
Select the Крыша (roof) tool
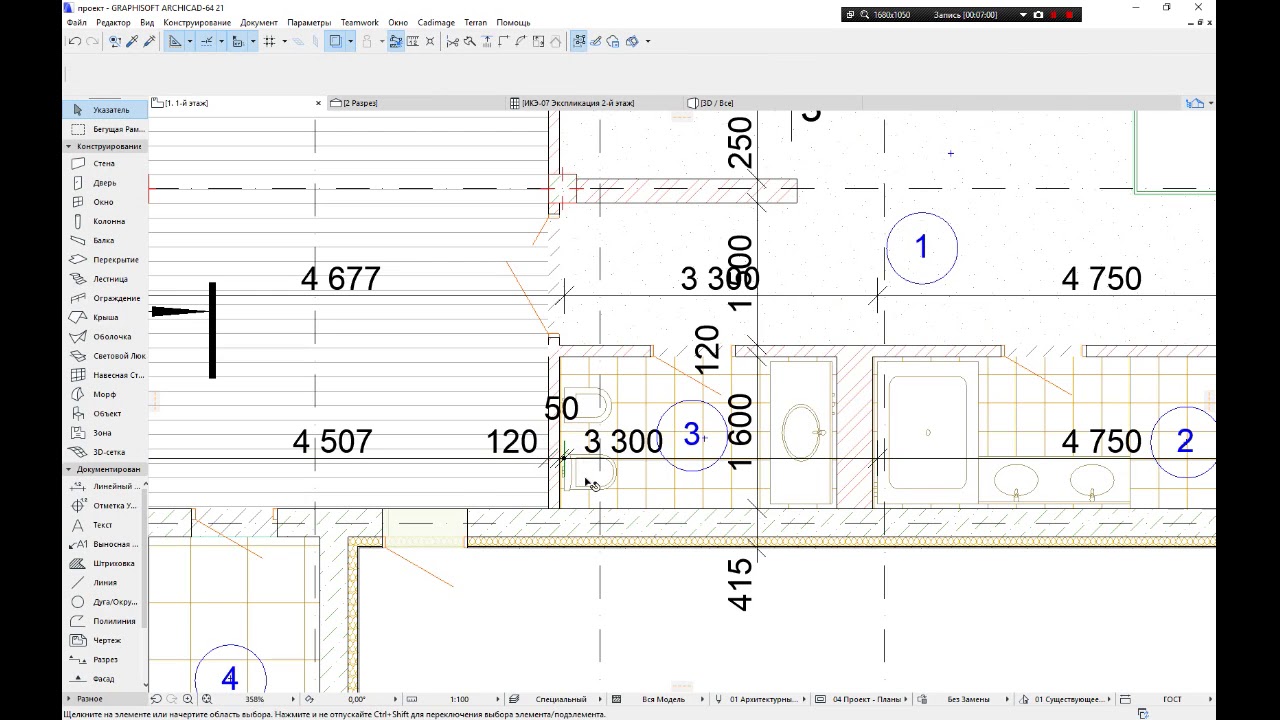point(105,317)
